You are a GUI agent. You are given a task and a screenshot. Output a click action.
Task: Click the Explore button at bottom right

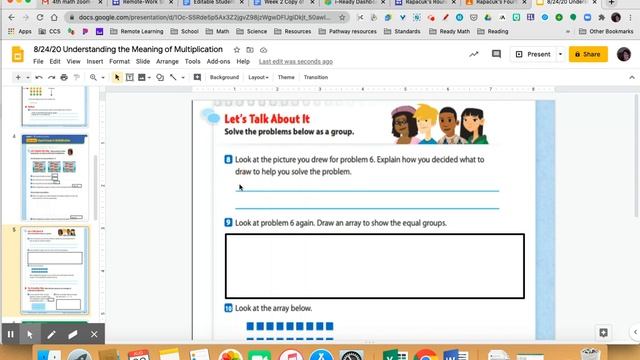tap(603, 333)
